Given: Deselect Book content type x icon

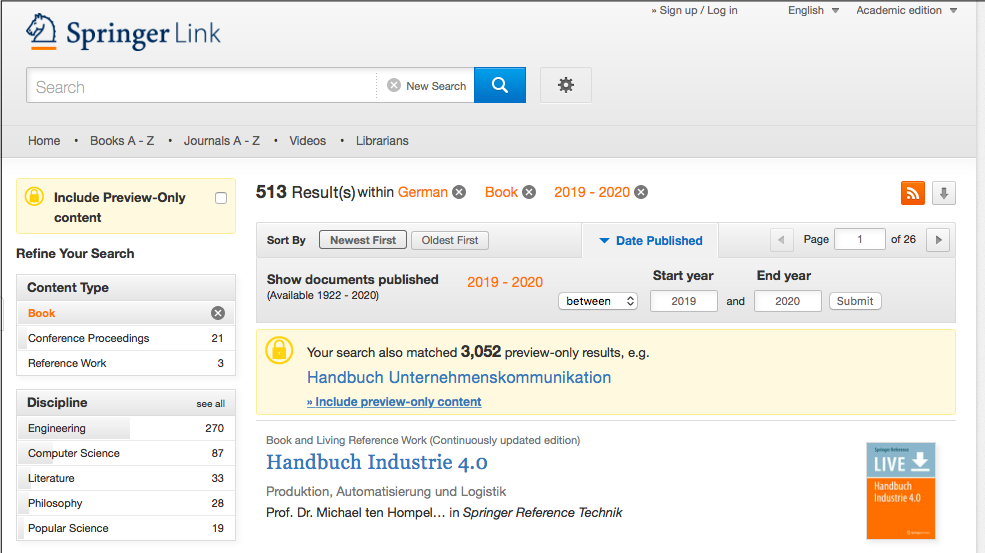Looking at the screenshot, I should click(x=218, y=313).
